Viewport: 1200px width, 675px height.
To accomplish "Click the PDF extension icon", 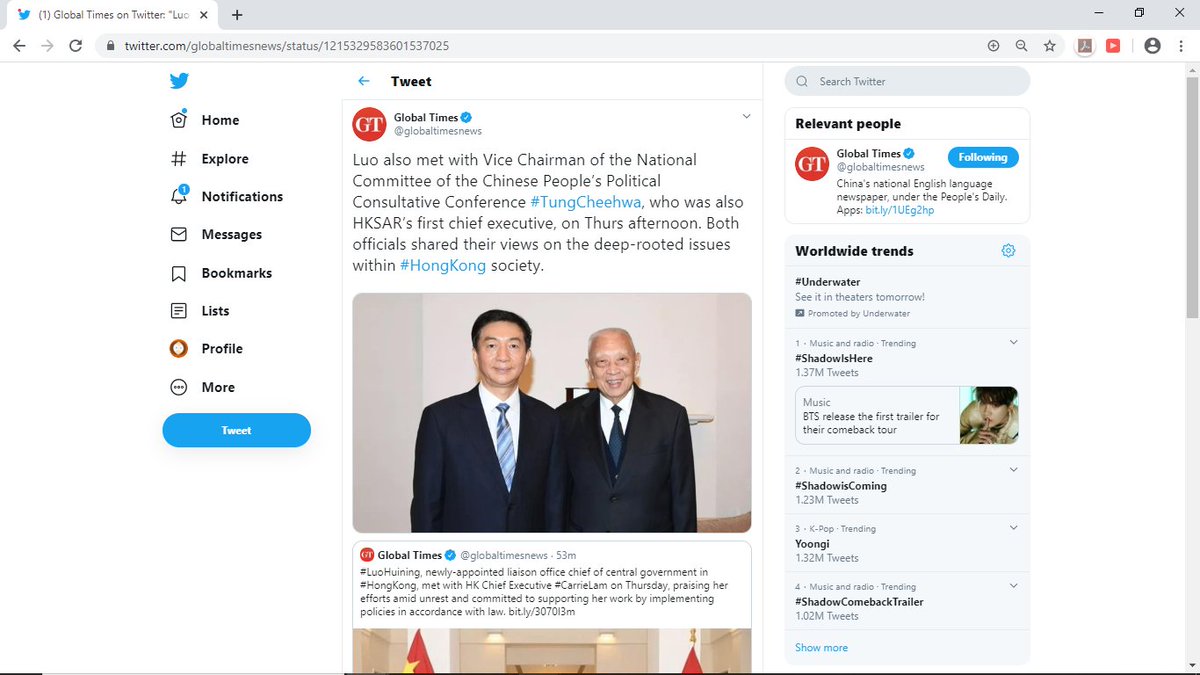I will 1086,46.
